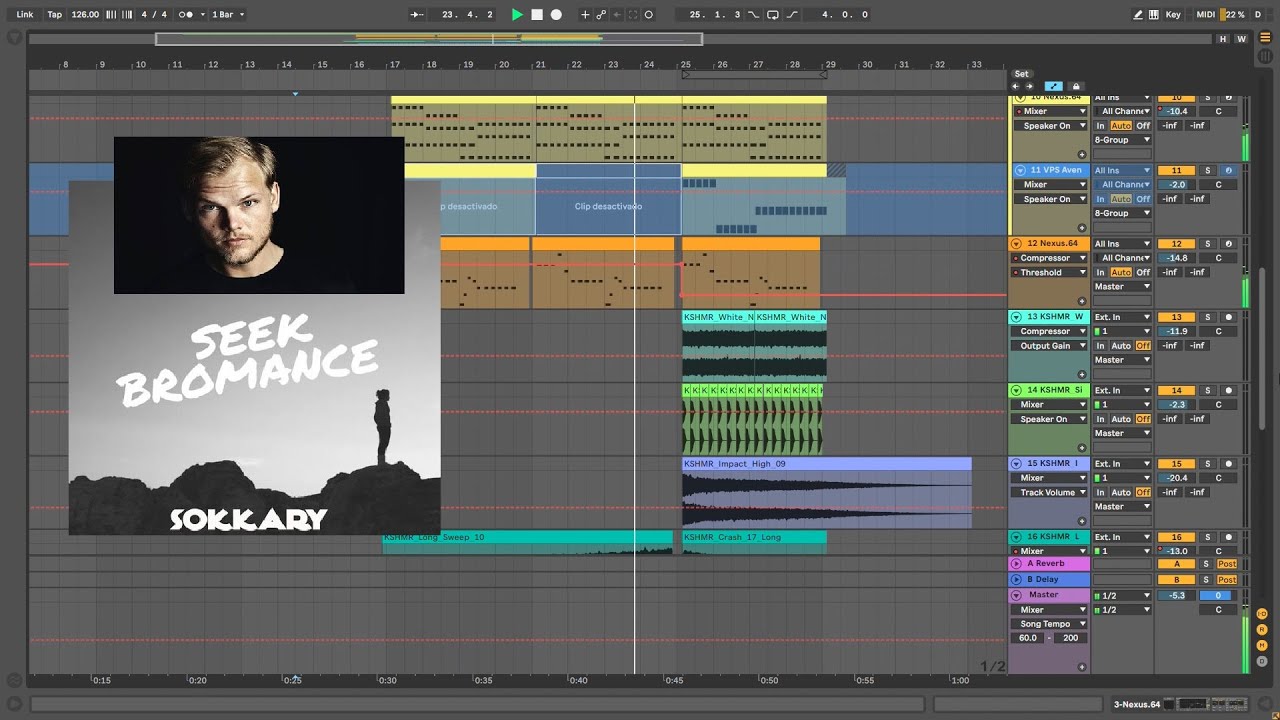Switch track 14 monitor Off
The height and width of the screenshot is (720, 1280).
[x=1143, y=419]
